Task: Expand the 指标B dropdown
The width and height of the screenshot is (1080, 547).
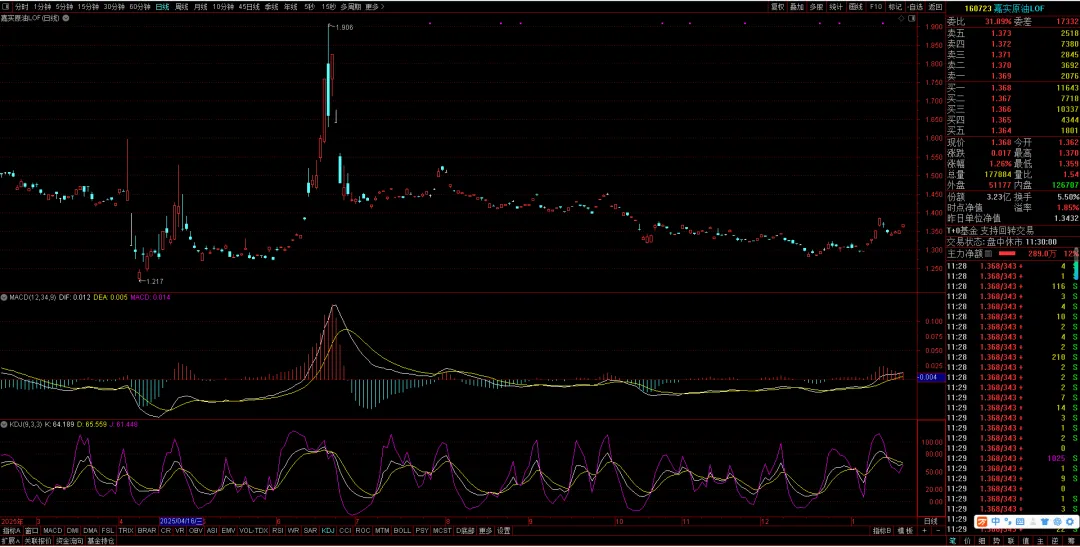Action: click(882, 530)
